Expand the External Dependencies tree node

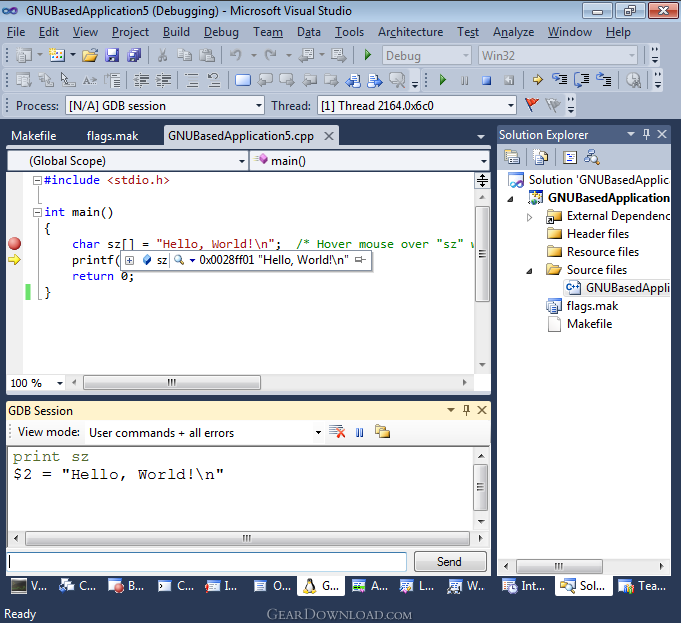530,216
